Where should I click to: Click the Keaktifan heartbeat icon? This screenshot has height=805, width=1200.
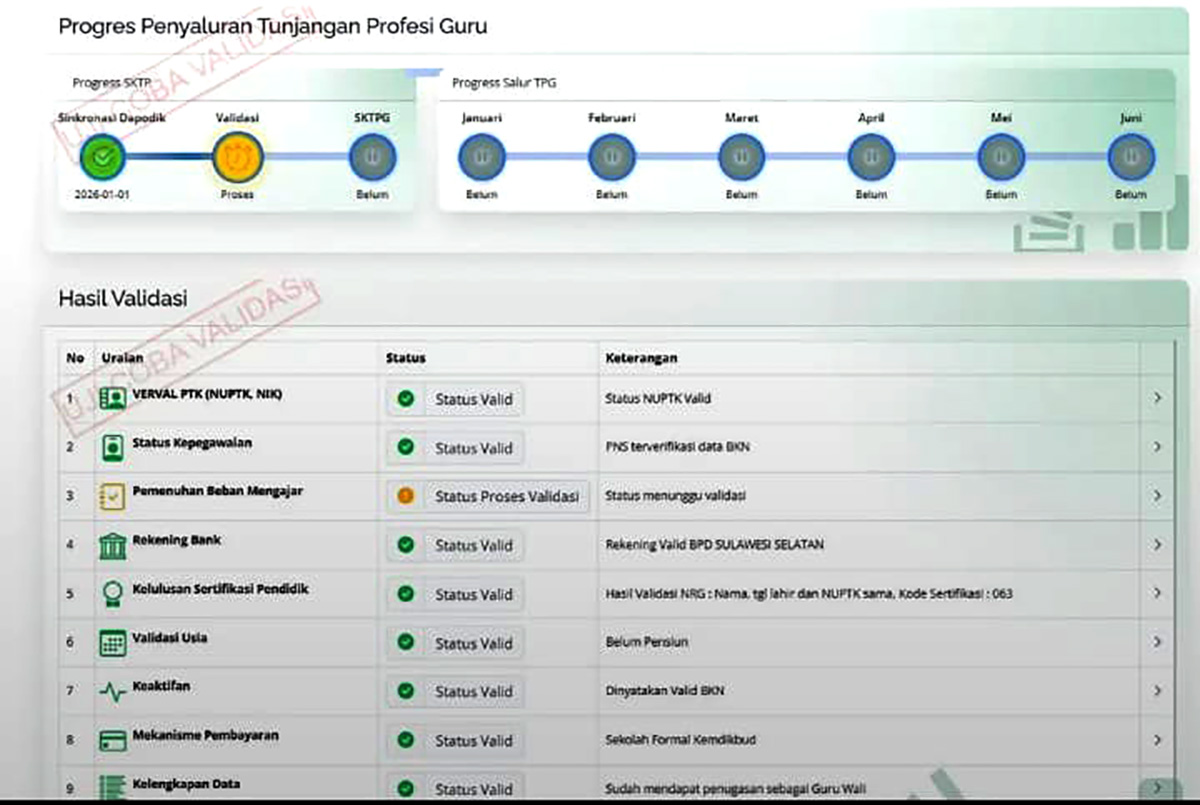(113, 689)
